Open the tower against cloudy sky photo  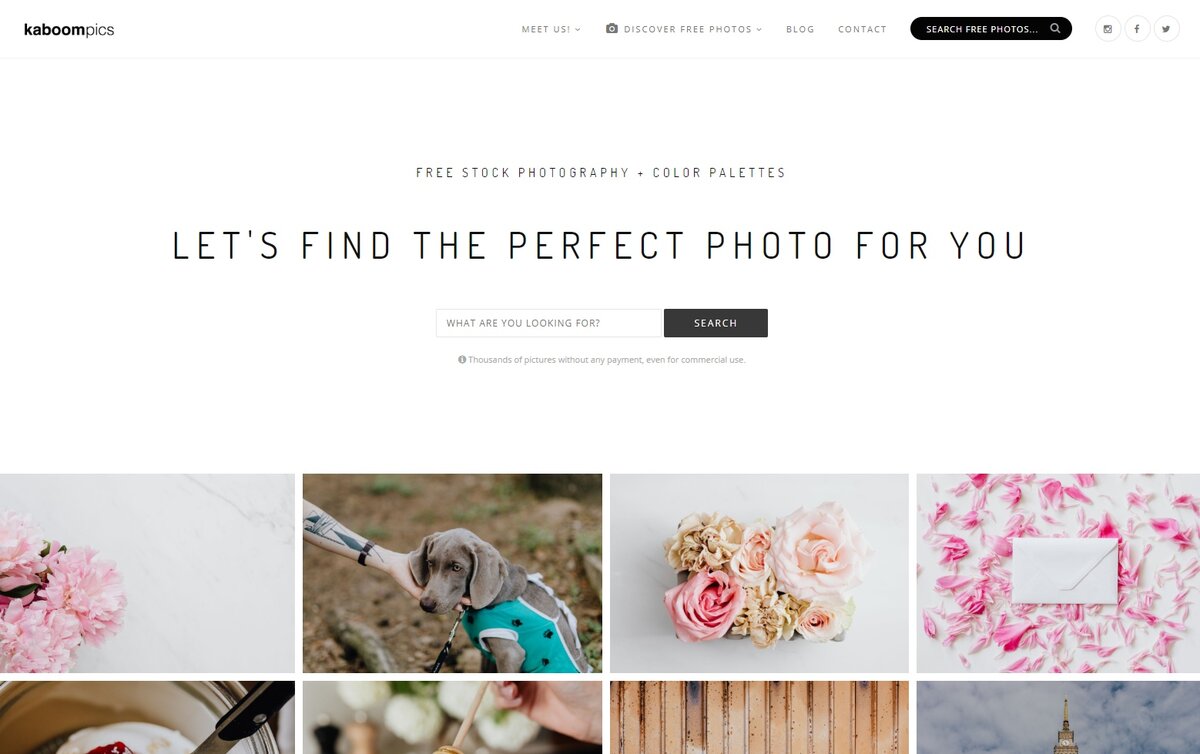tap(1058, 717)
